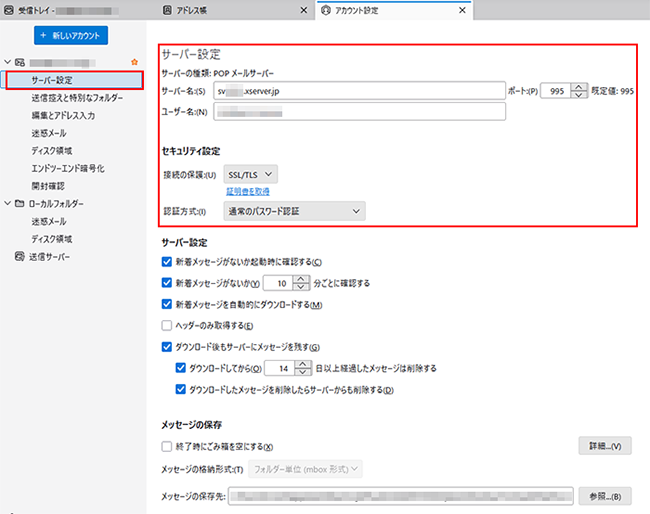Screen dimensions: 650x514
Task: Increase check interval minutes with up arrow
Action: click(301, 279)
